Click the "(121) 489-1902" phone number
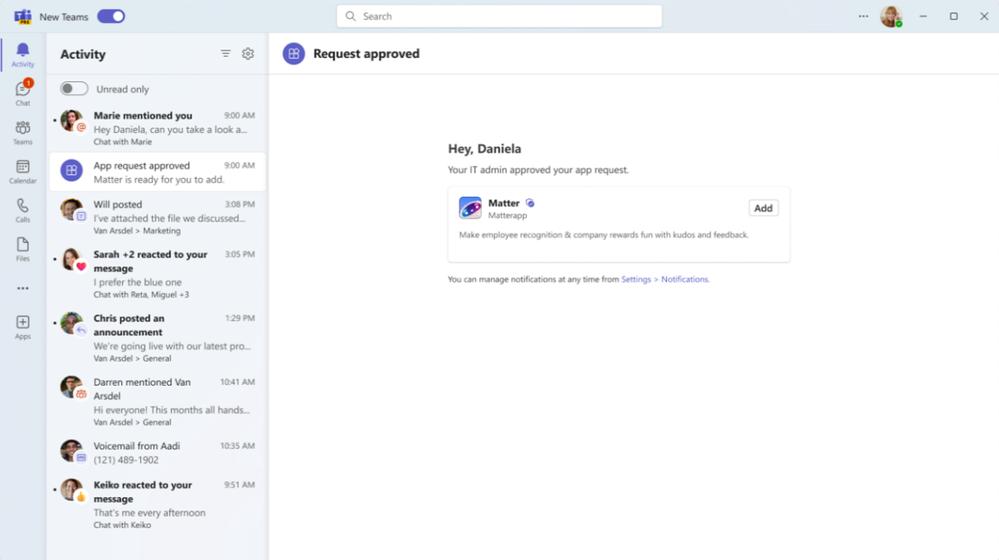 pos(126,459)
